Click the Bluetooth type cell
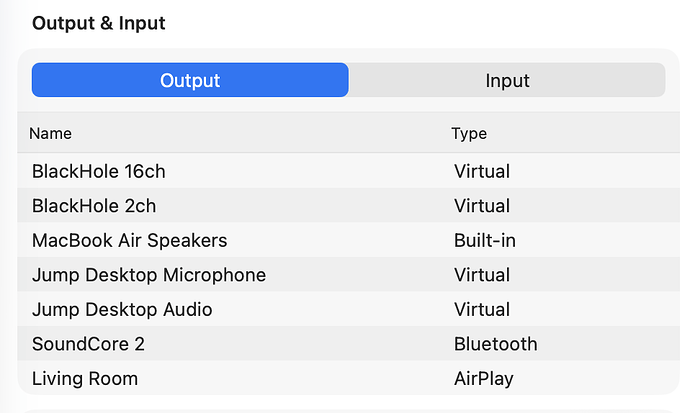Image resolution: width=690 pixels, height=413 pixels. click(x=495, y=344)
